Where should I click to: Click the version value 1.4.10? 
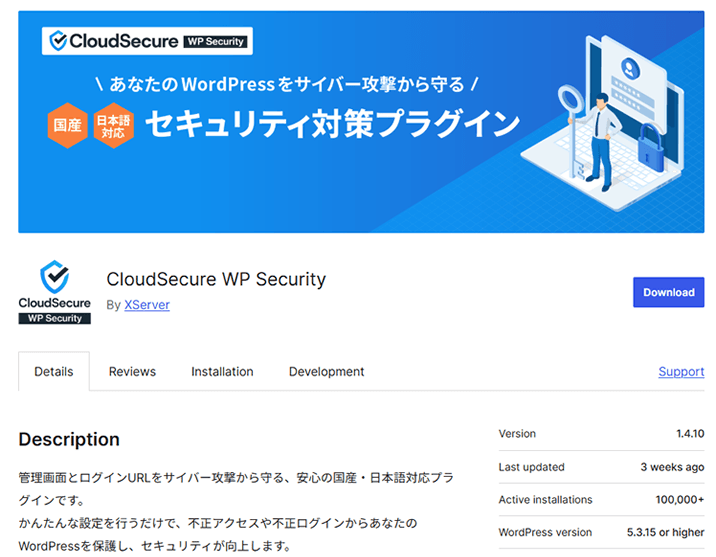pyautogui.click(x=690, y=434)
